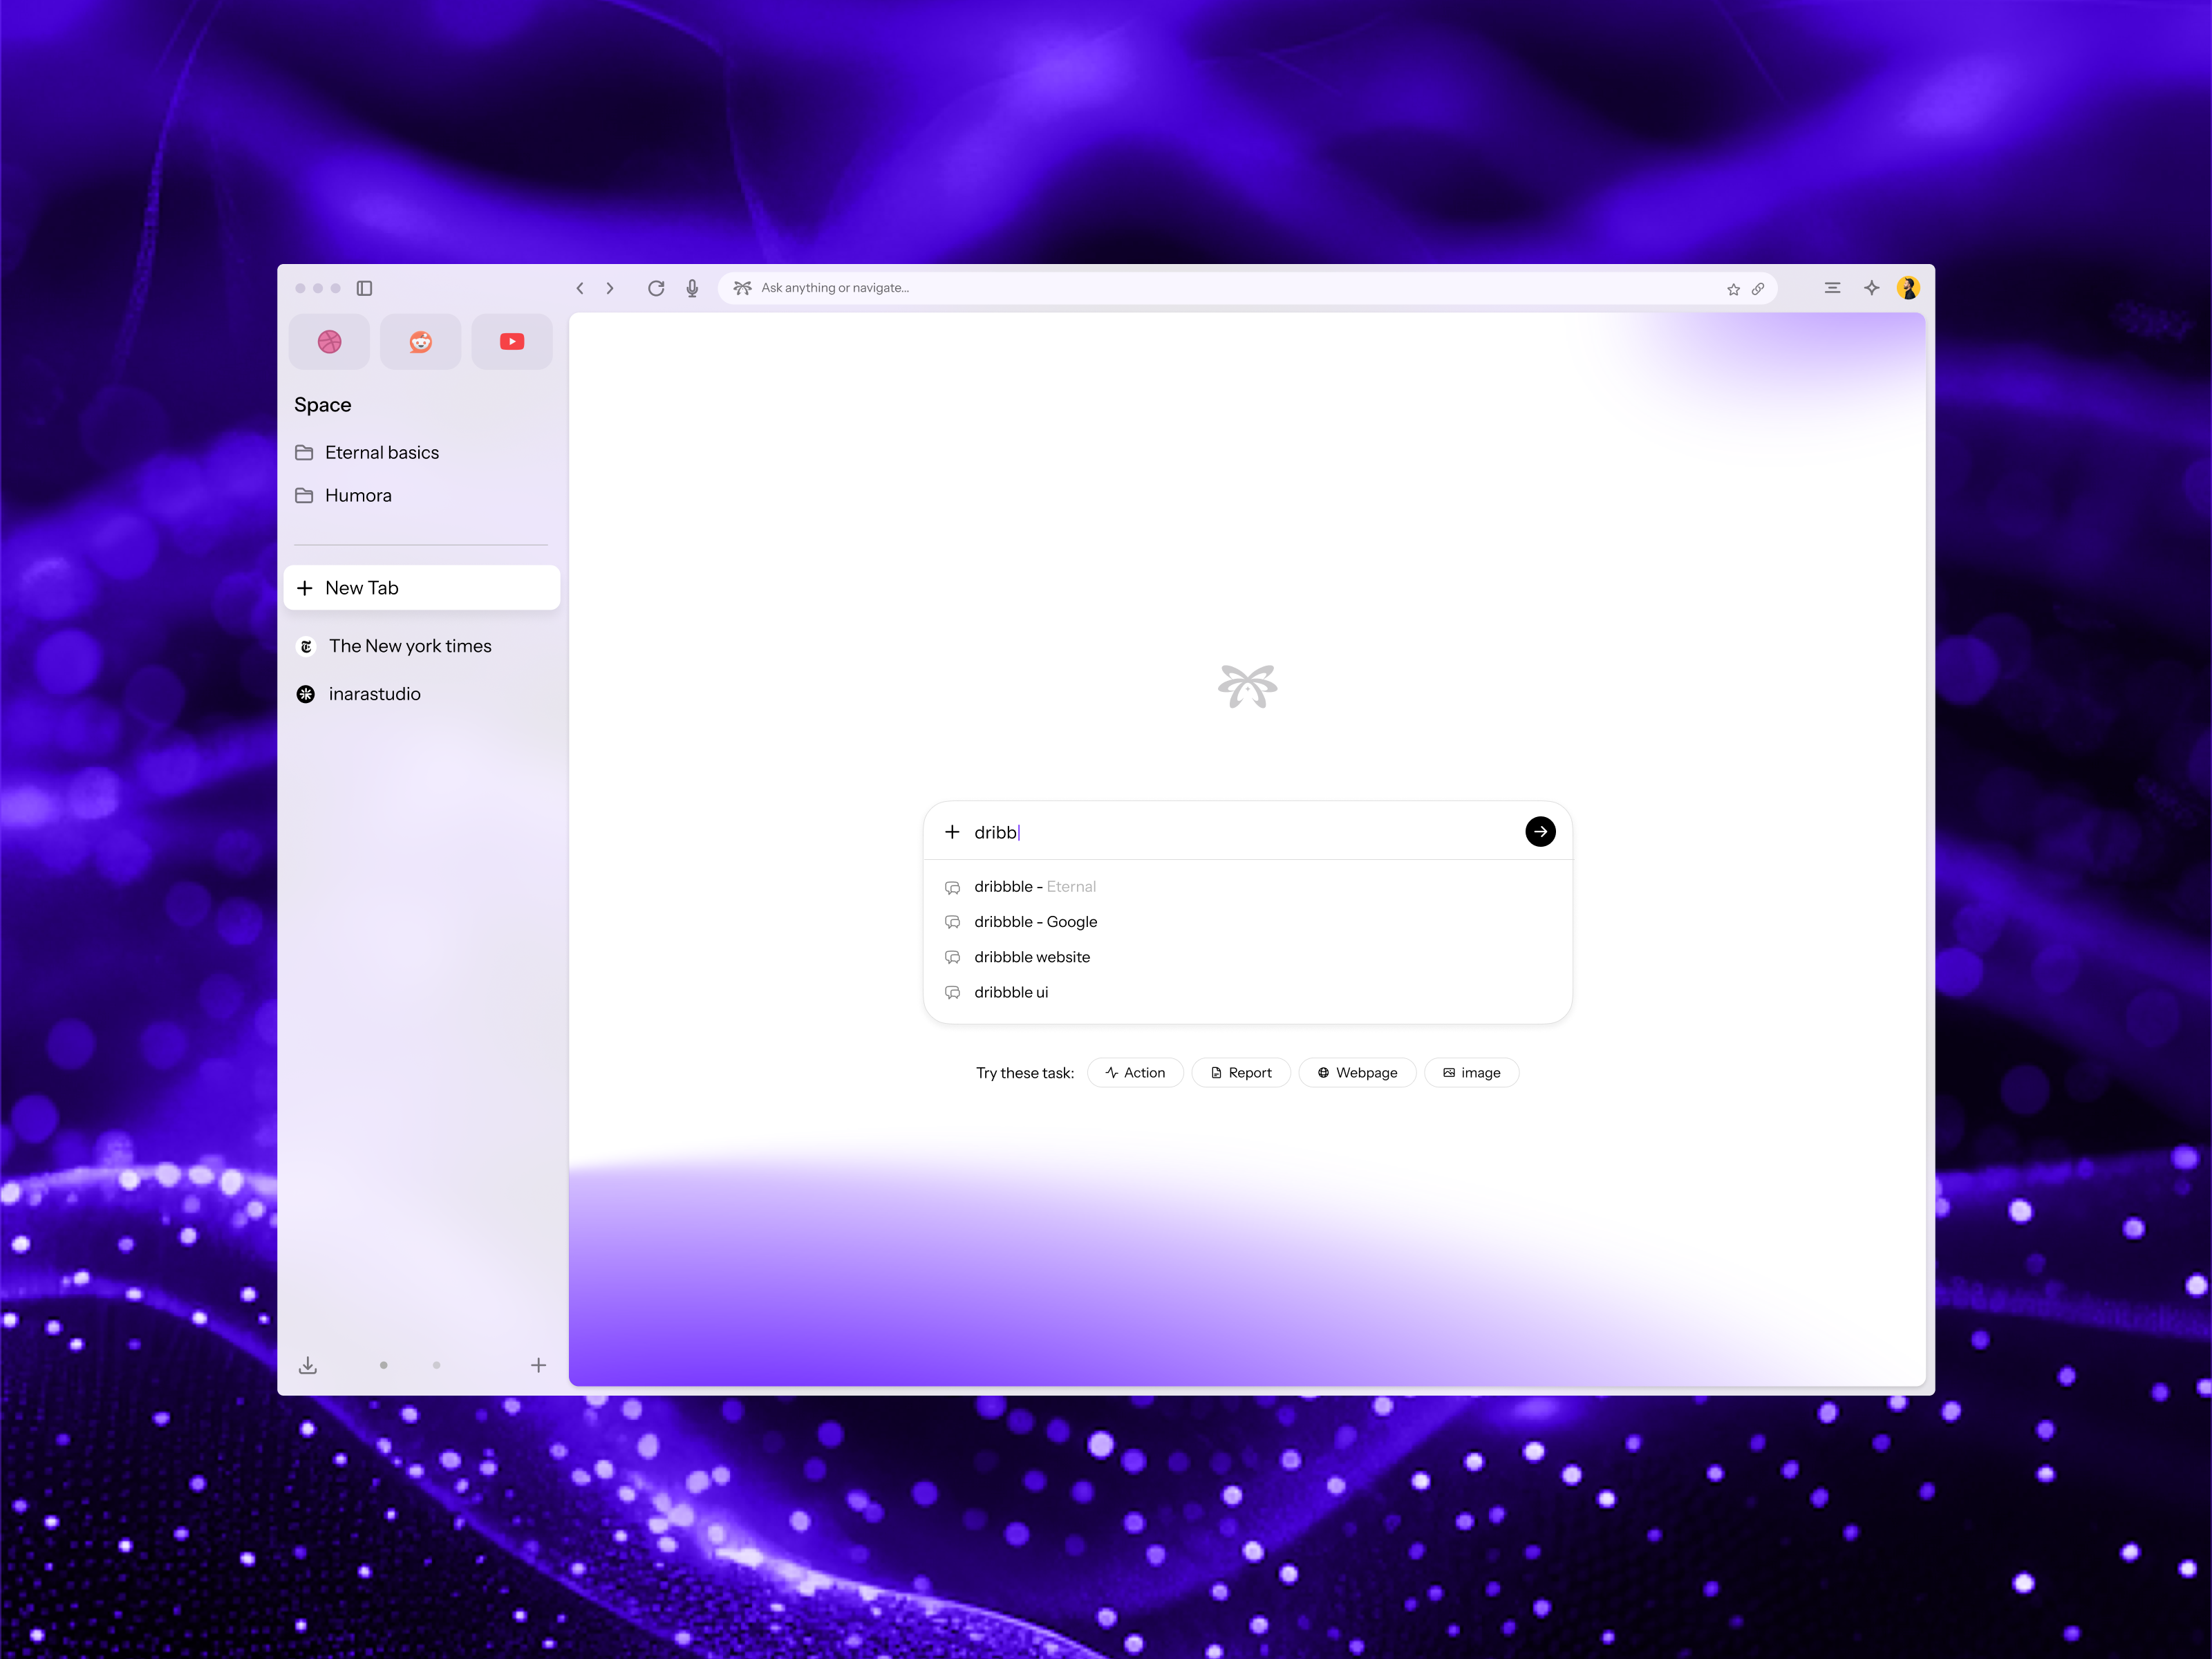
Task: Open the Reddit pinned tab icon
Action: click(x=420, y=341)
